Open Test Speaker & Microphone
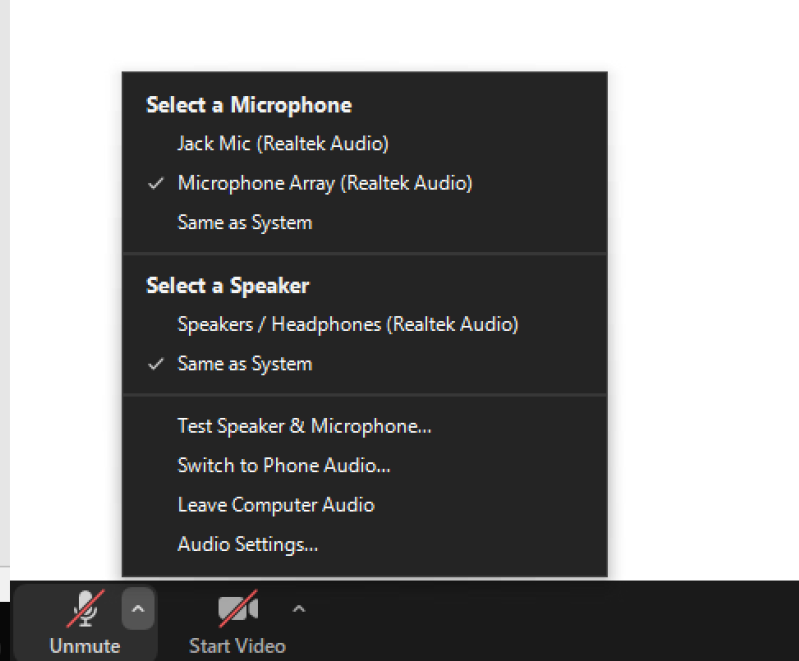The width and height of the screenshot is (799, 661). pyautogui.click(x=304, y=426)
